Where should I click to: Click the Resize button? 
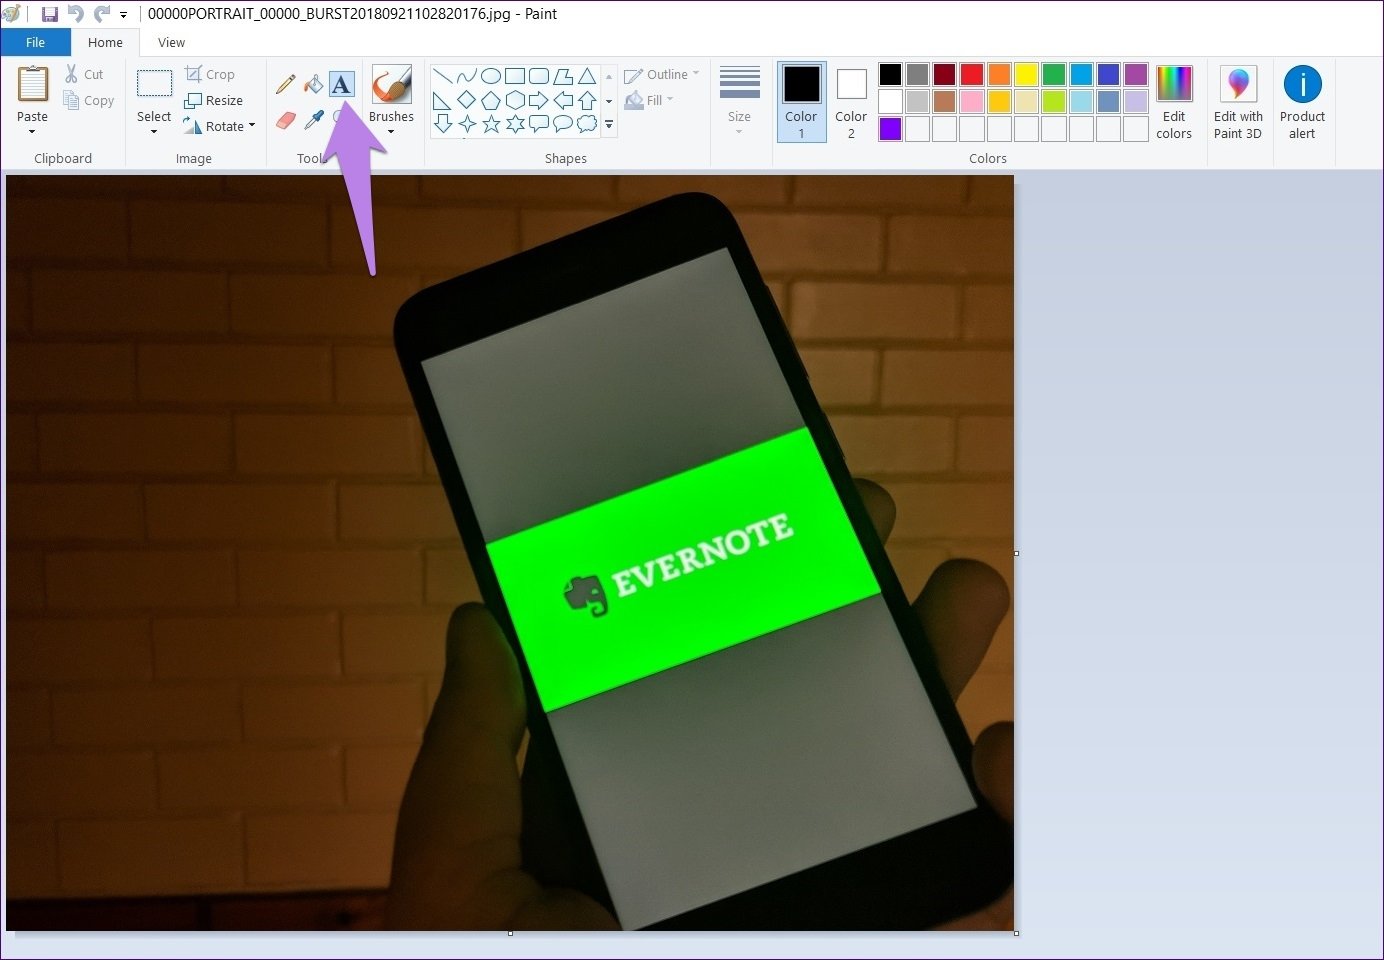tap(214, 100)
